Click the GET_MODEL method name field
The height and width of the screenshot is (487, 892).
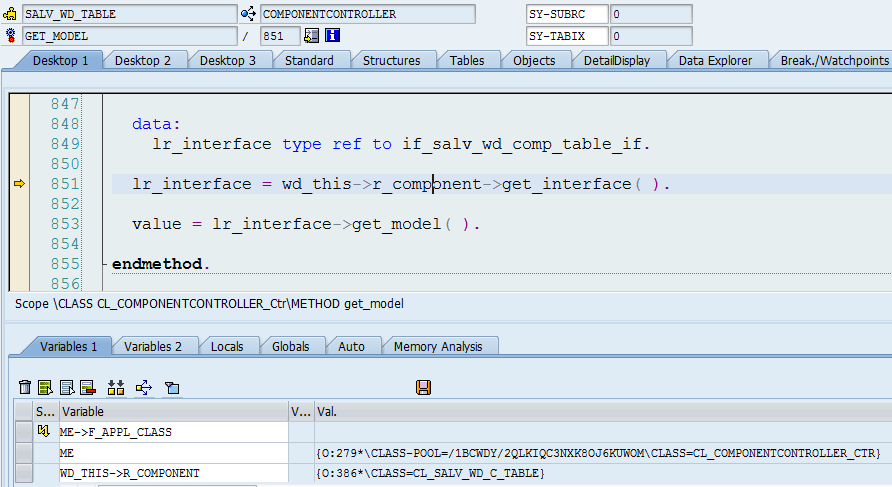pyautogui.click(x=126, y=36)
